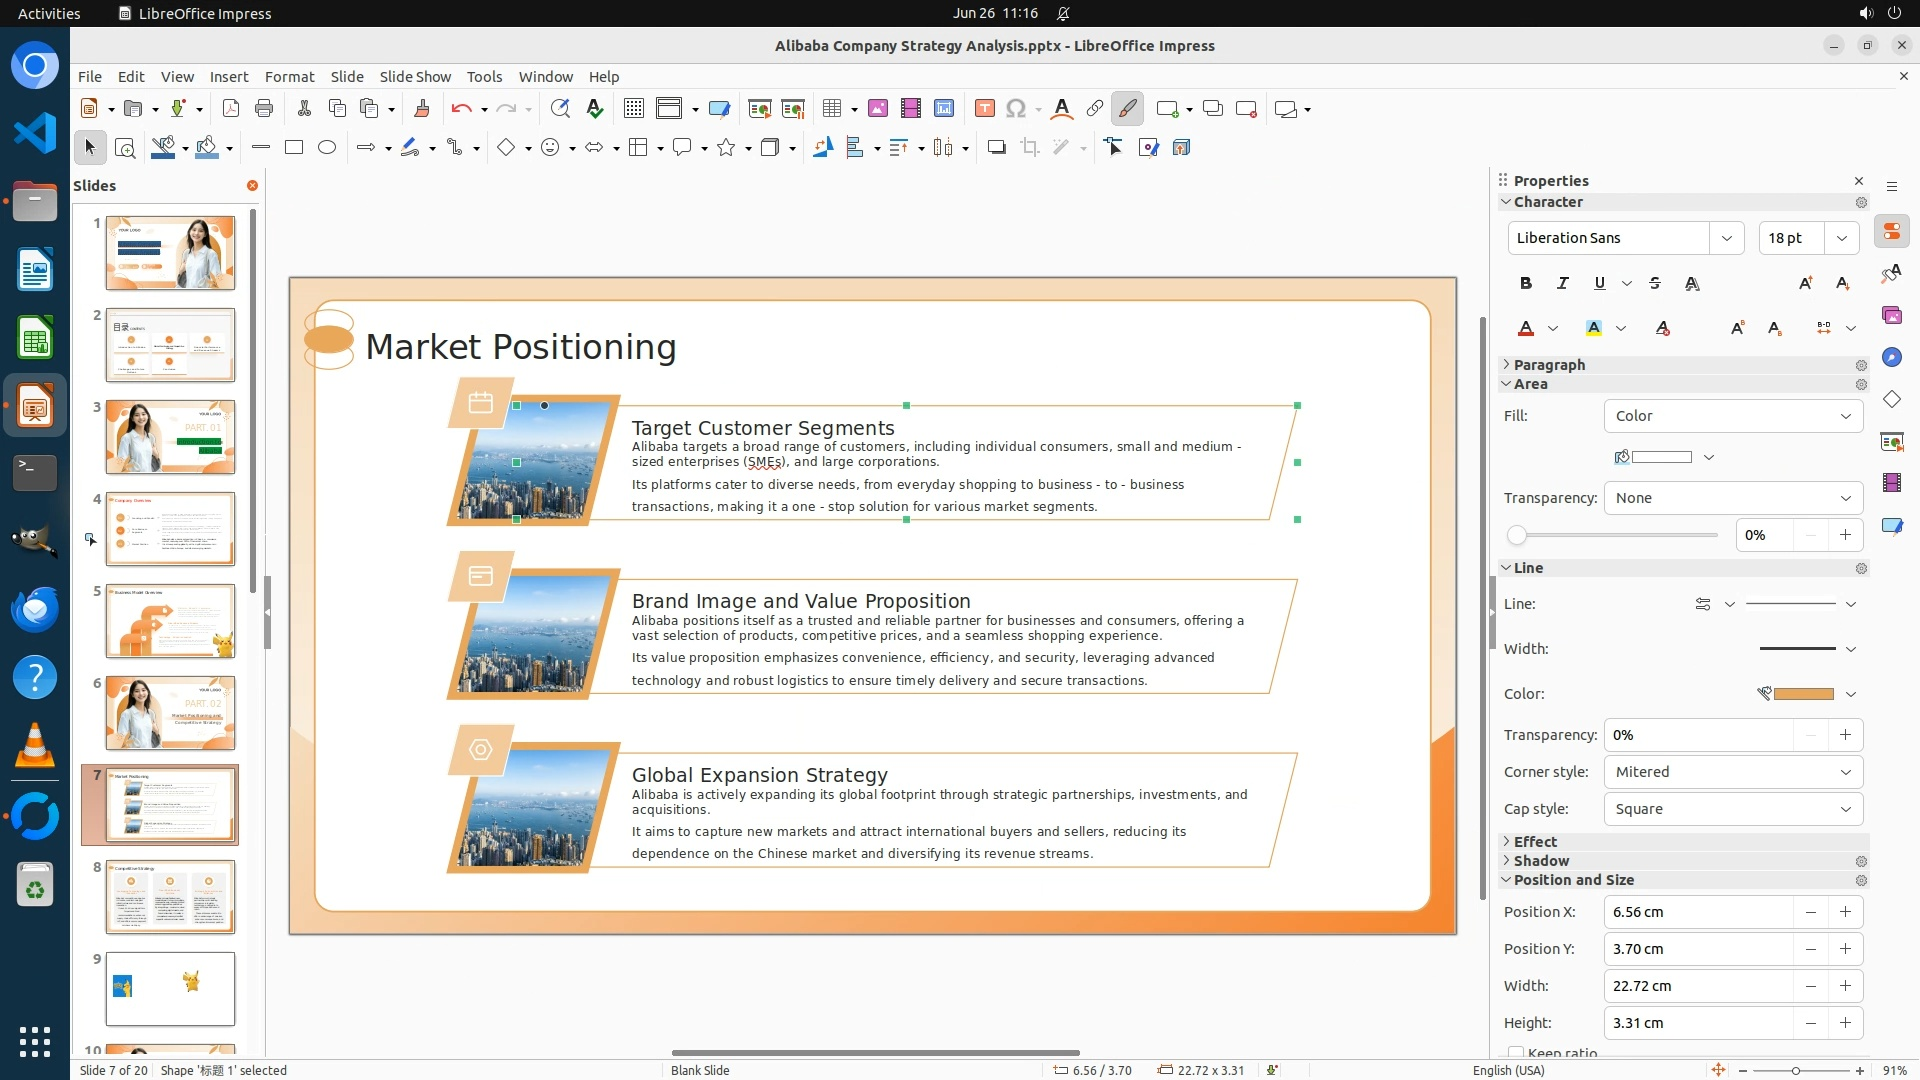The image size is (1920, 1080).
Task: Select slide 8 thumbnail
Action: [x=170, y=897]
